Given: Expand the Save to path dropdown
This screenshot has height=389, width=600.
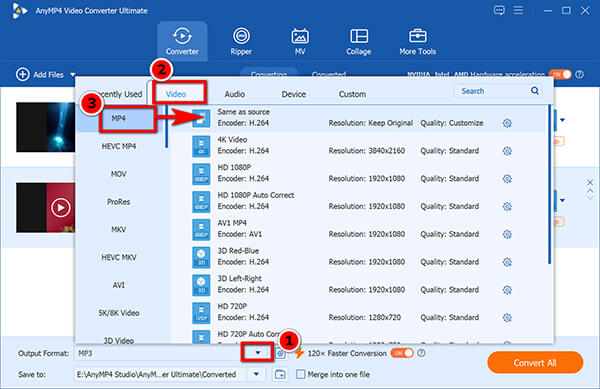Looking at the screenshot, I should (x=256, y=374).
